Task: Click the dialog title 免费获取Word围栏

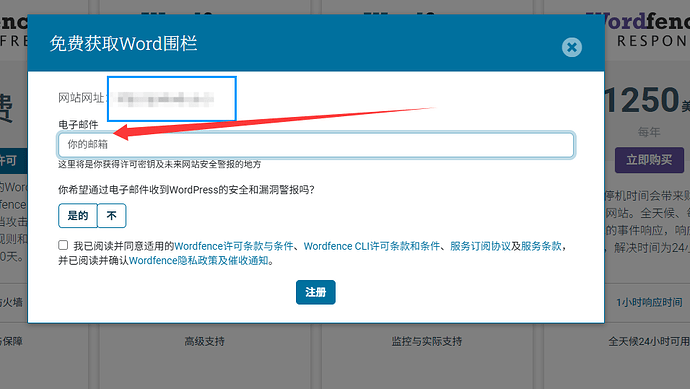Action: click(123, 44)
